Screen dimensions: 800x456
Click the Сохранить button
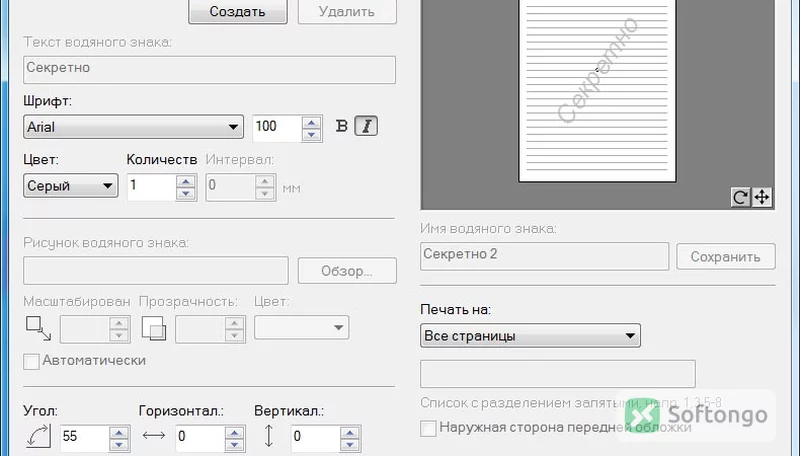pos(726,257)
